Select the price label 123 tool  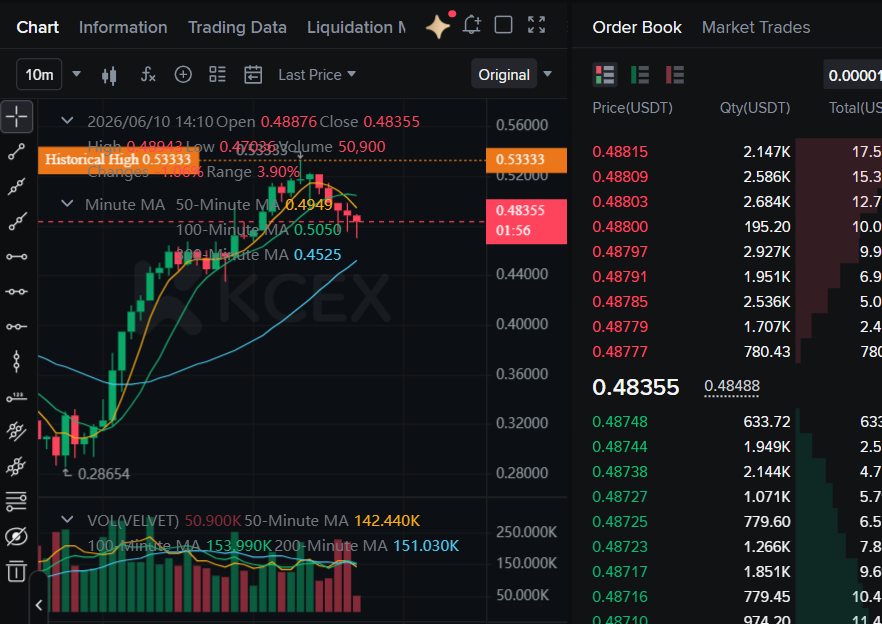pos(17,397)
